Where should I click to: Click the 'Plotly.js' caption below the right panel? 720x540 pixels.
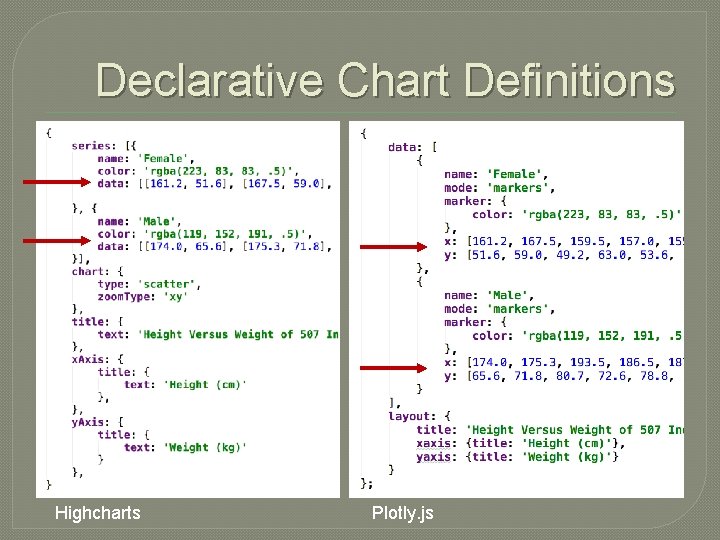tap(402, 513)
